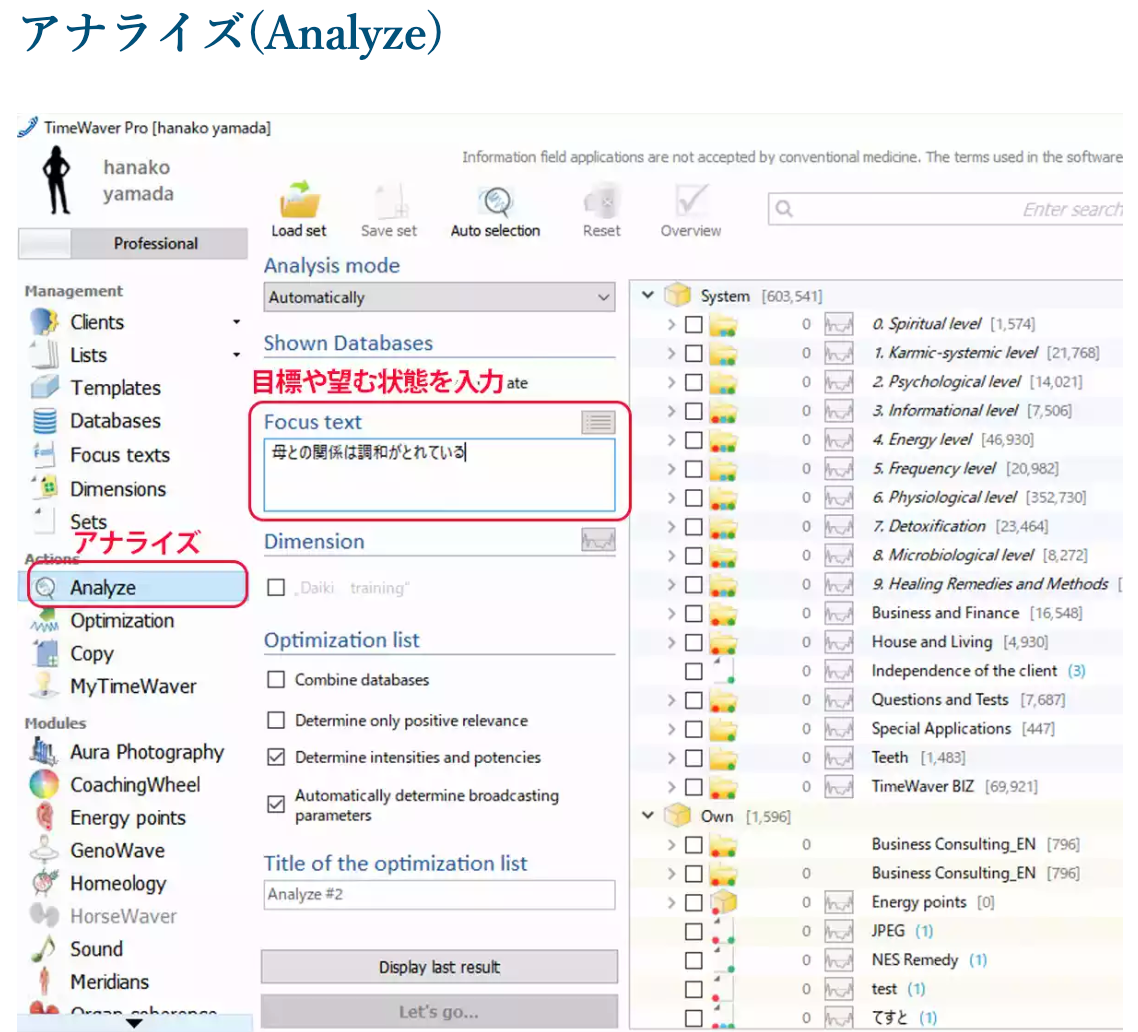Image resolution: width=1138 pixels, height=1032 pixels.
Task: Open the CoachingWheel module
Action: pyautogui.click(x=134, y=785)
